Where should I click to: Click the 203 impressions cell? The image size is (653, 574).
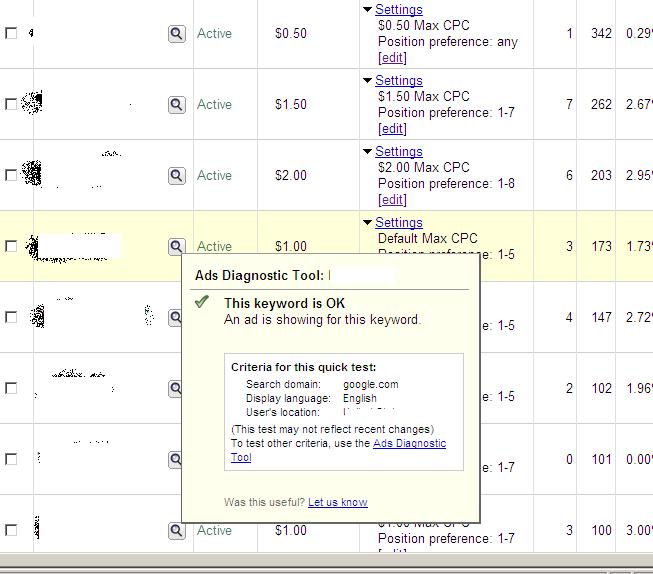tap(601, 175)
